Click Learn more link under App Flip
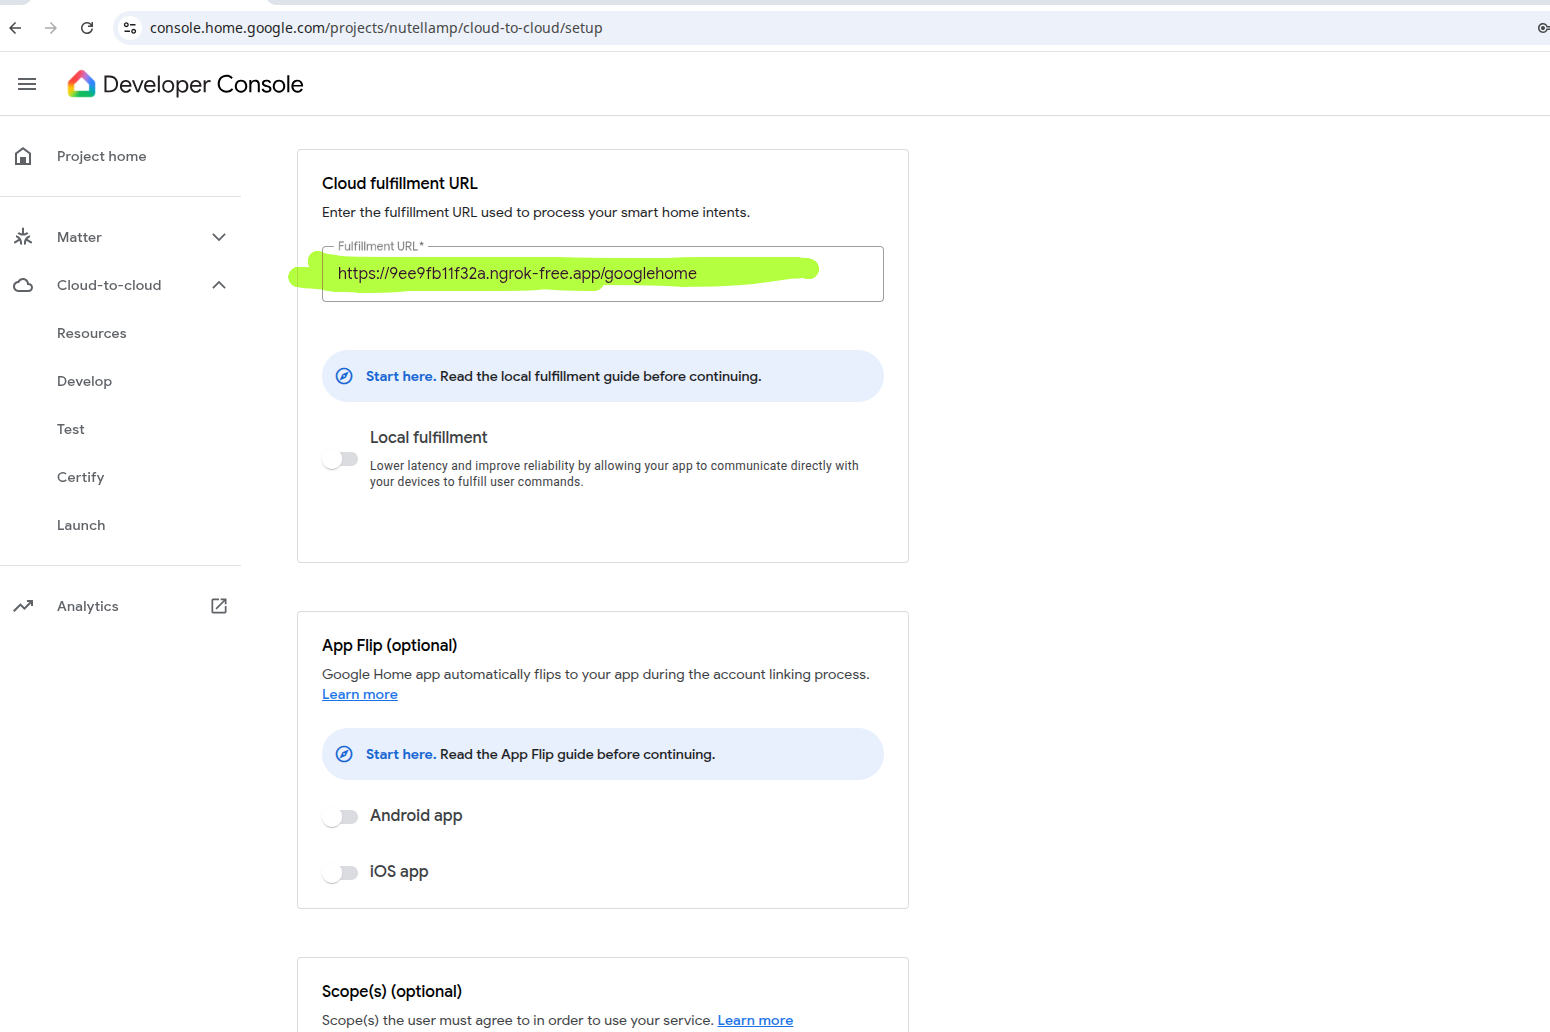 [360, 695]
